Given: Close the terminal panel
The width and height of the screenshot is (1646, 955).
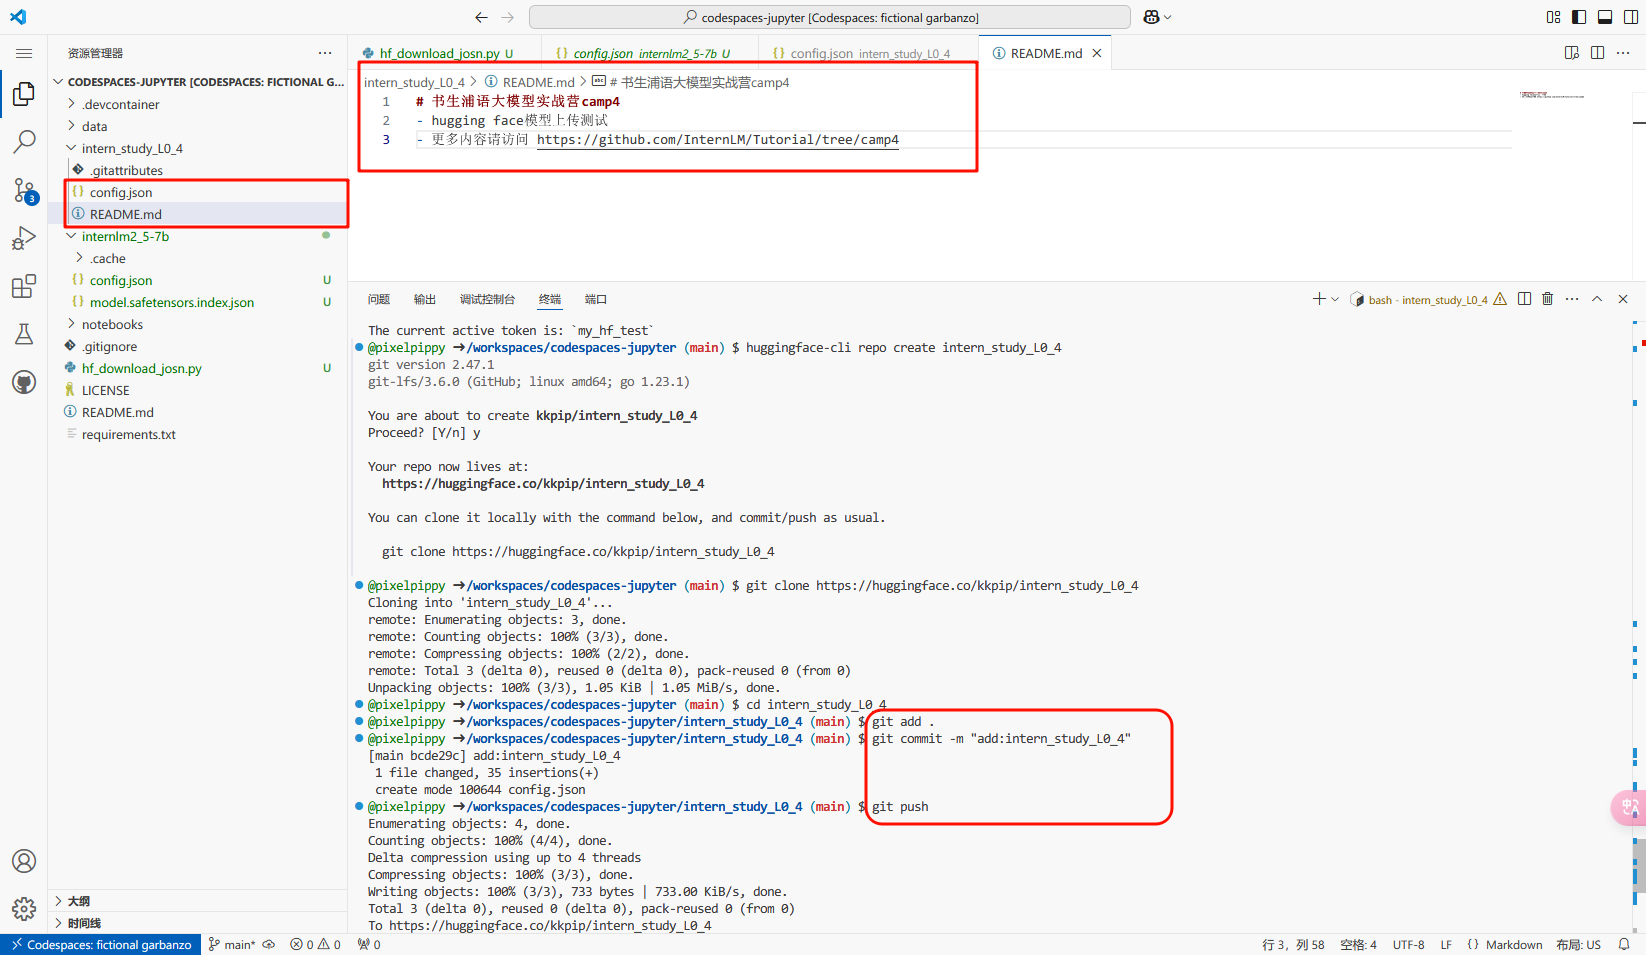Looking at the screenshot, I should (1623, 299).
